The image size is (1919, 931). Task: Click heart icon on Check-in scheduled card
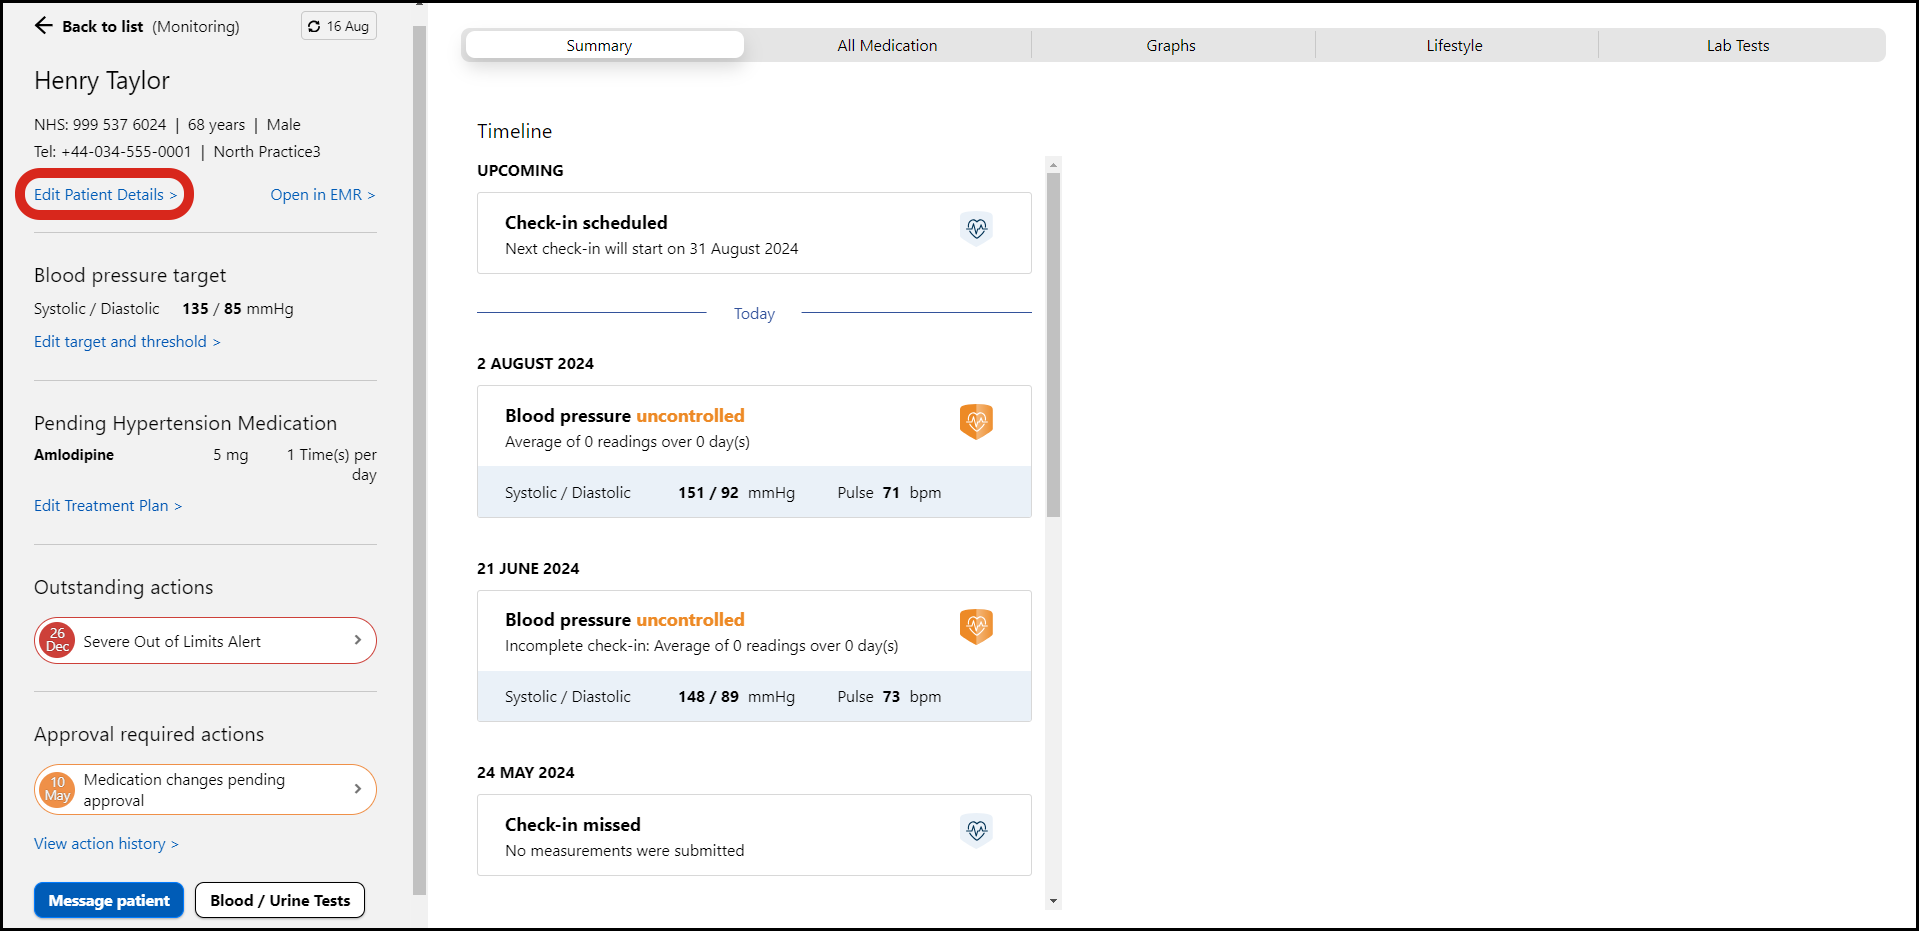(x=976, y=229)
